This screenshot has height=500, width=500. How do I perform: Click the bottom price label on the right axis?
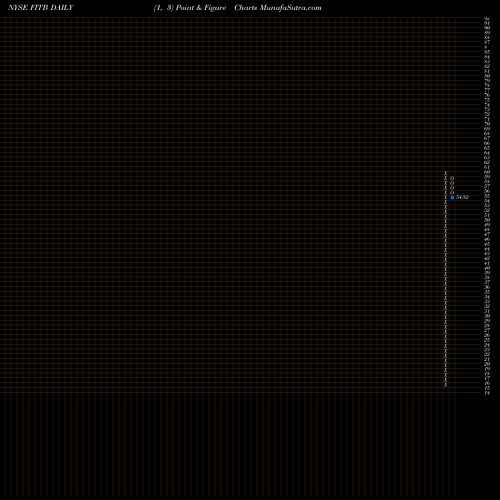coord(487,393)
